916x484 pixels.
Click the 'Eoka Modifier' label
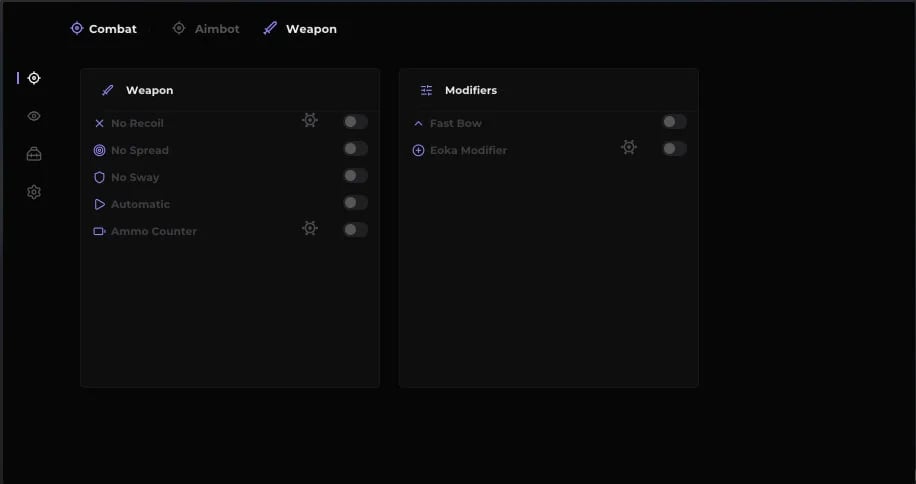469,151
